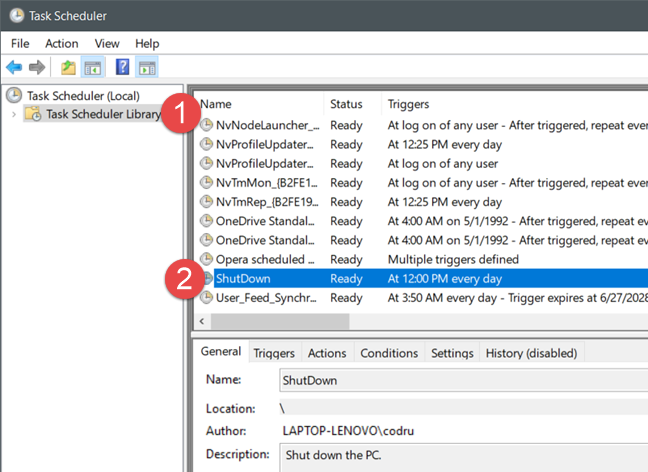Click the Name field containing ShutDown
This screenshot has width=648, height=472.
coord(464,380)
